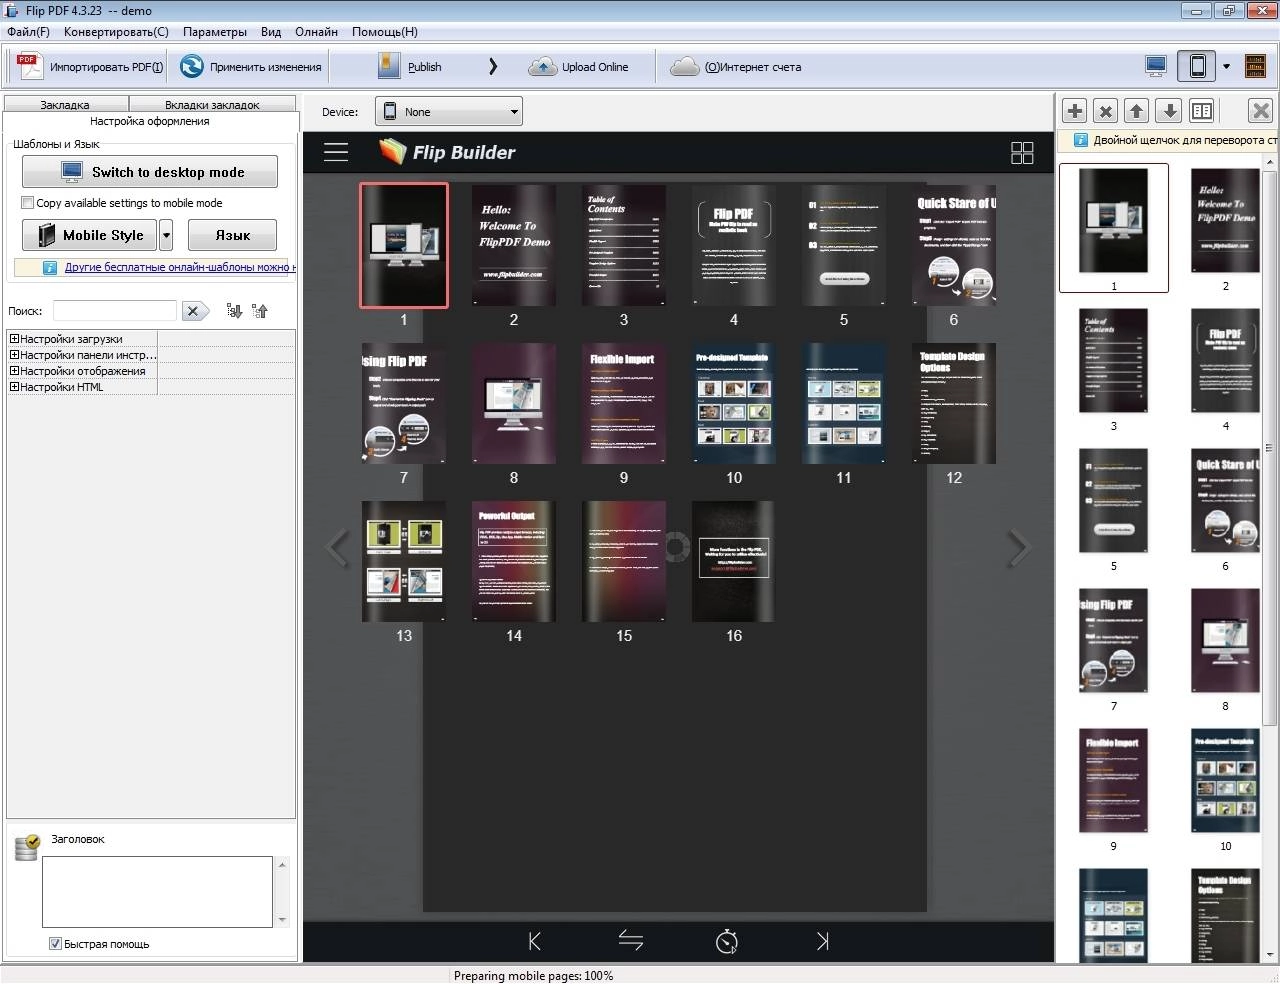The height and width of the screenshot is (984, 1280).
Task: Open the Файл(F) menu
Action: [x=28, y=32]
